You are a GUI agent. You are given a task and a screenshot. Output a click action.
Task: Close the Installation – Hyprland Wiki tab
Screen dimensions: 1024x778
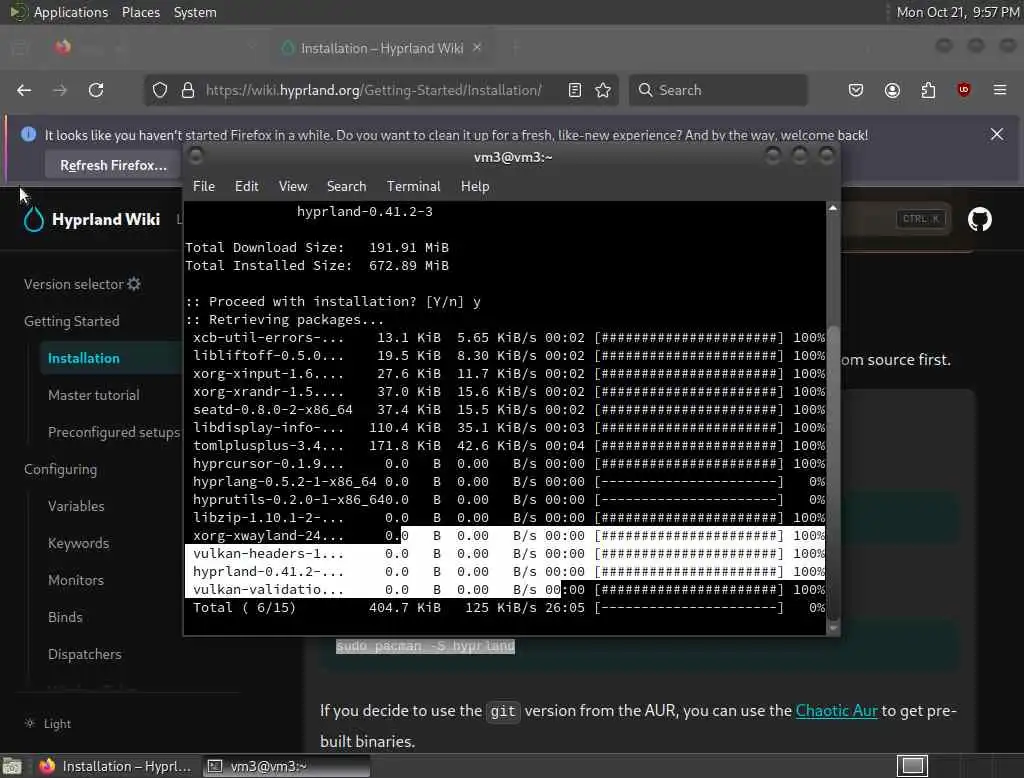click(477, 48)
